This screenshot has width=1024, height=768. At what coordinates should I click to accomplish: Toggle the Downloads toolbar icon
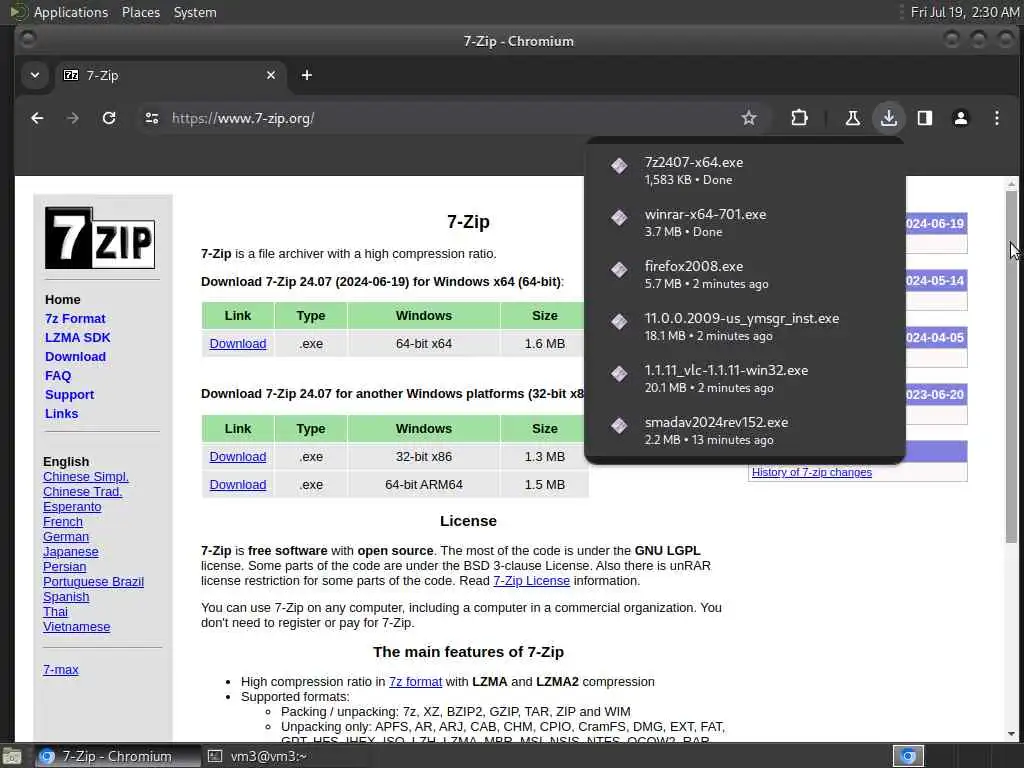tap(888, 118)
